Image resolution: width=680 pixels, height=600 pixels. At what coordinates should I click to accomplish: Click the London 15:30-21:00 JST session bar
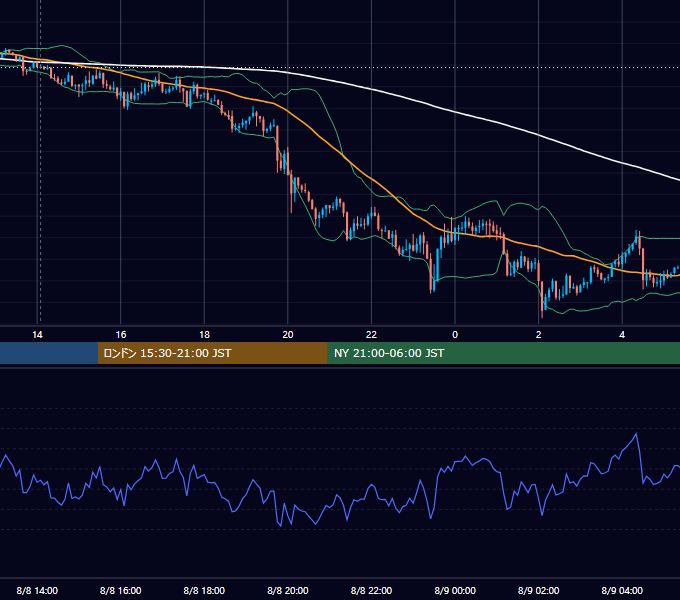click(x=212, y=353)
